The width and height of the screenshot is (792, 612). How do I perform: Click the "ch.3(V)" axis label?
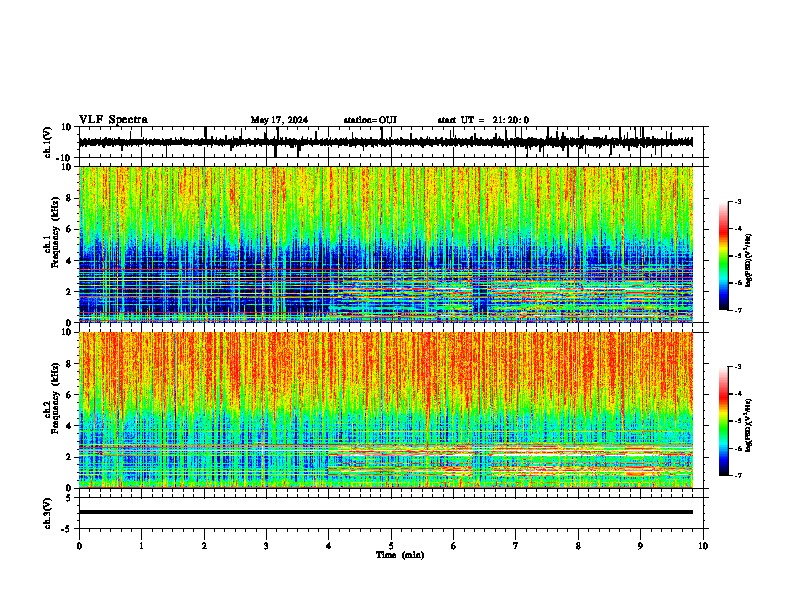[47, 513]
